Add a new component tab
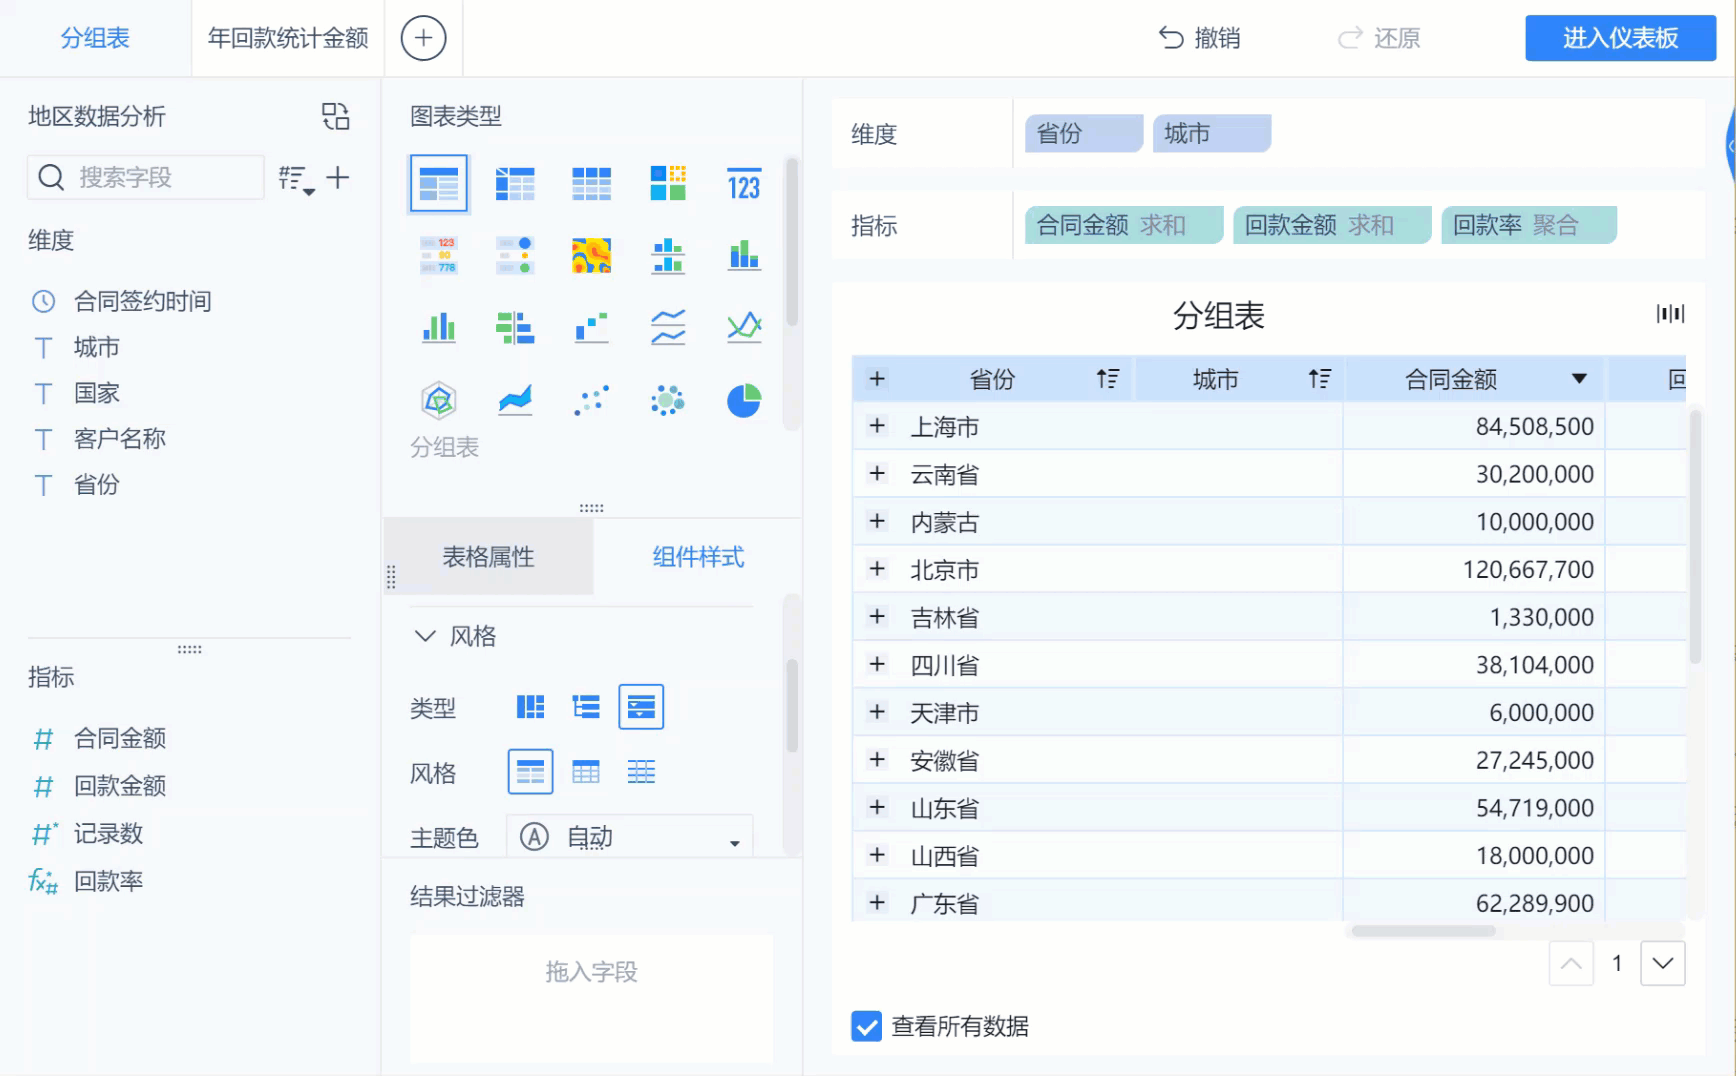 (x=423, y=38)
